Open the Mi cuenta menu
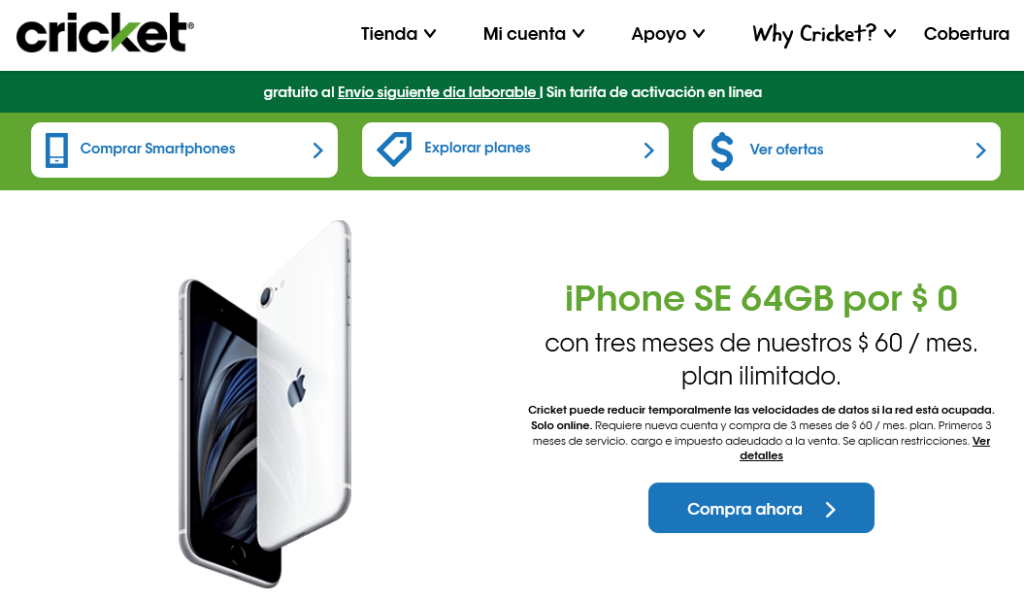The image size is (1024, 602). [x=524, y=33]
